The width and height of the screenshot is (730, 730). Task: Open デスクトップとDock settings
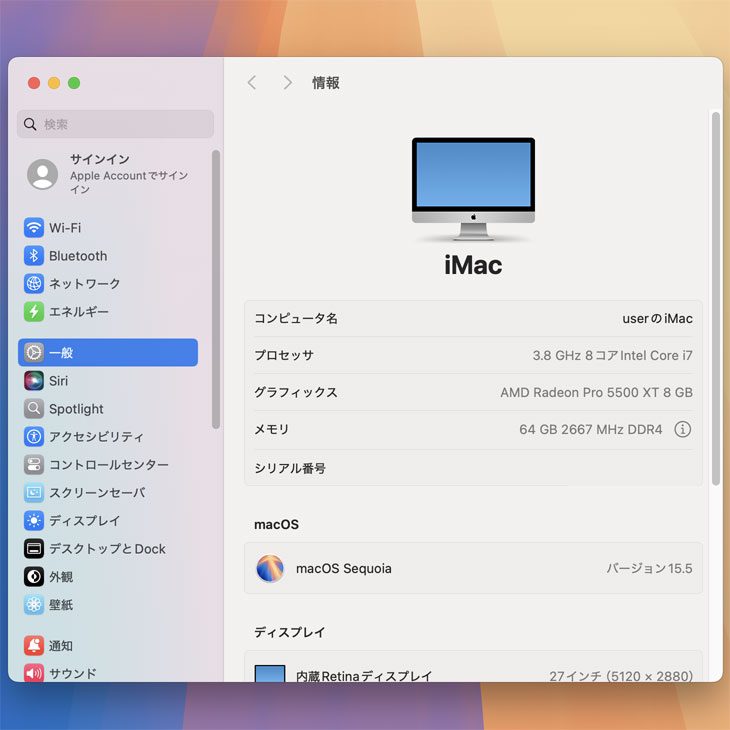click(108, 549)
